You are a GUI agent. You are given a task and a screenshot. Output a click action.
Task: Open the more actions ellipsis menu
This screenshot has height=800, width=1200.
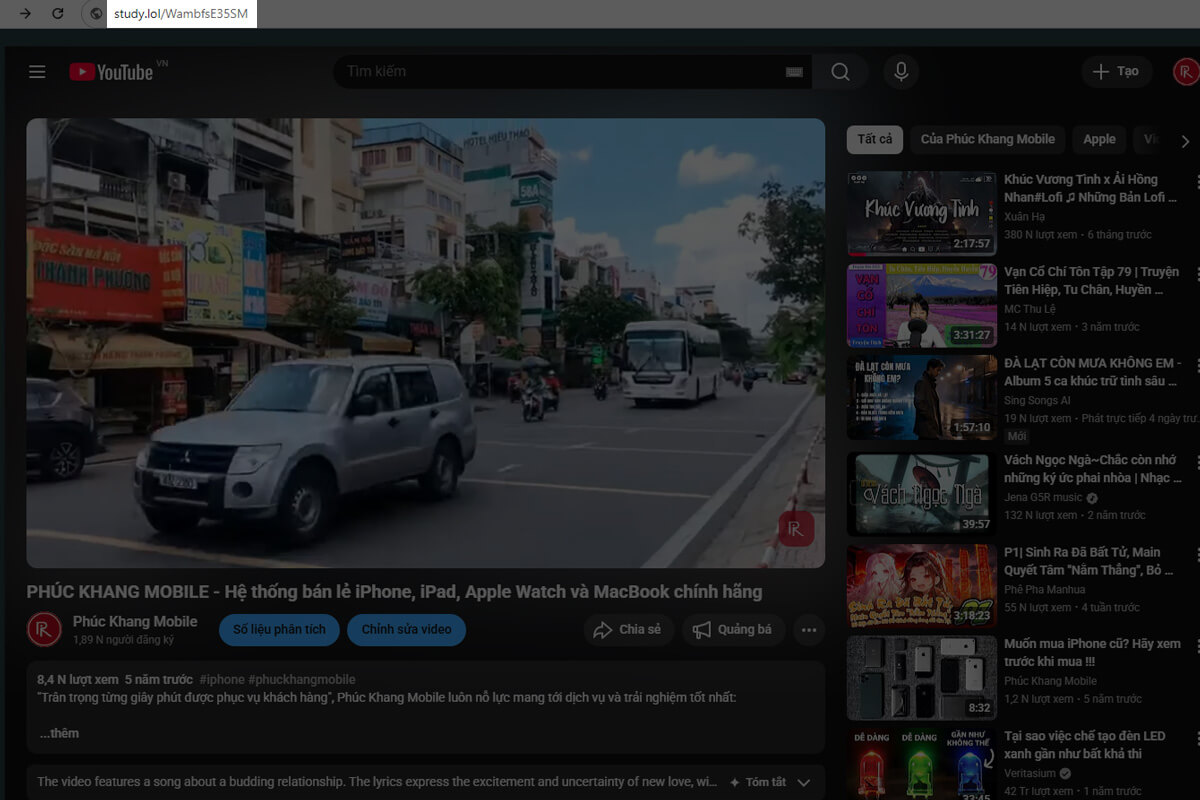809,630
